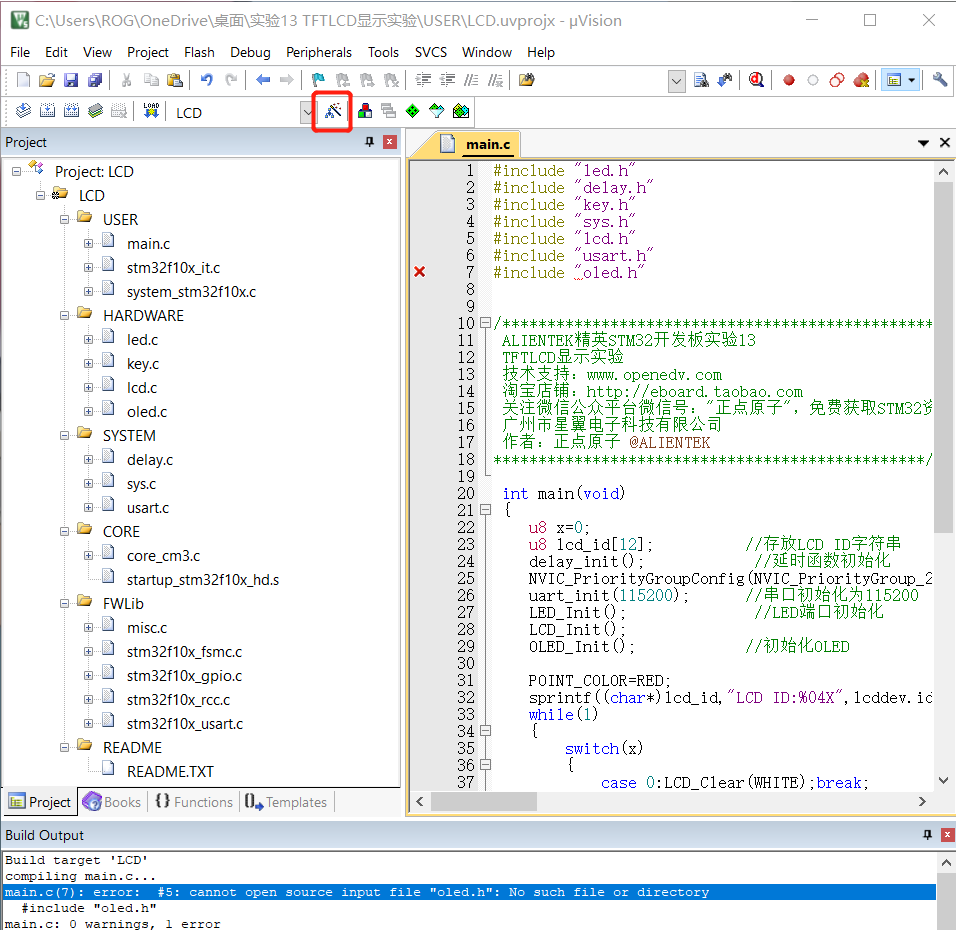Viewport: 956px width, 930px height.
Task: Open the SVCS menu
Action: 430,52
